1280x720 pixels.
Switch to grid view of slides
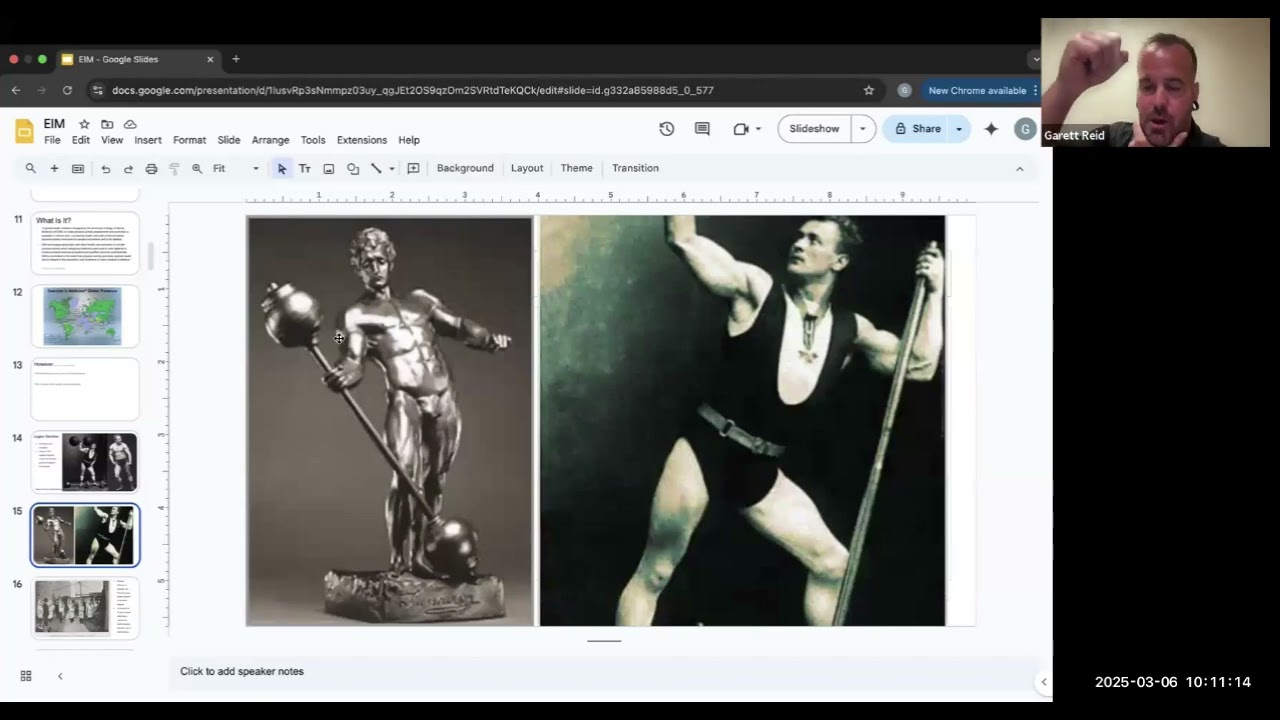click(x=26, y=676)
